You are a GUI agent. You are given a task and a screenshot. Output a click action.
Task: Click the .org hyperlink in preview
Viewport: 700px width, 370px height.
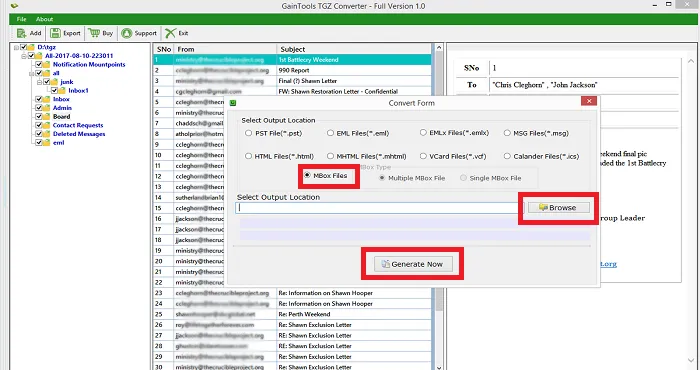point(608,264)
